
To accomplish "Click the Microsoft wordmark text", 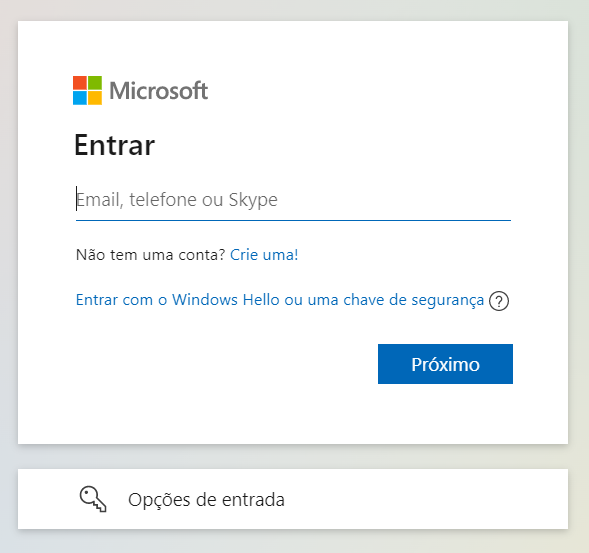I will pyautogui.click(x=159, y=91).
